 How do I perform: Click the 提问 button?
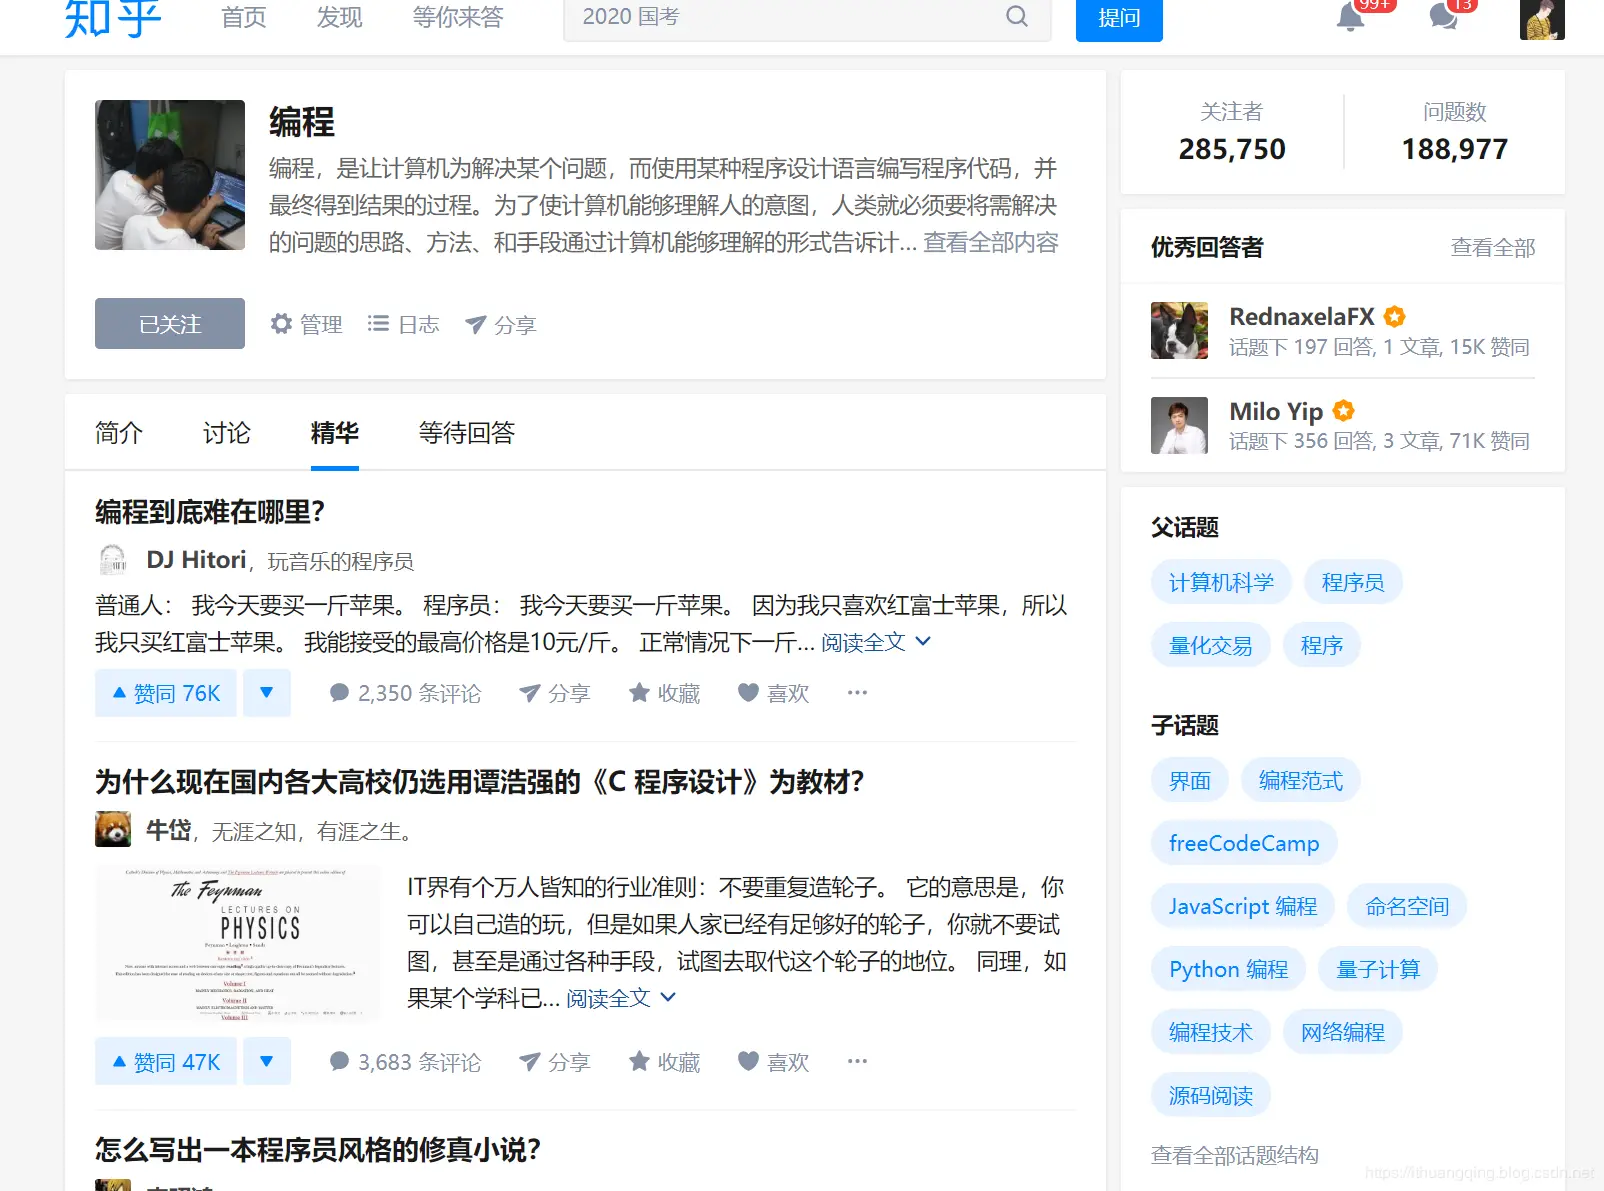coord(1118,19)
